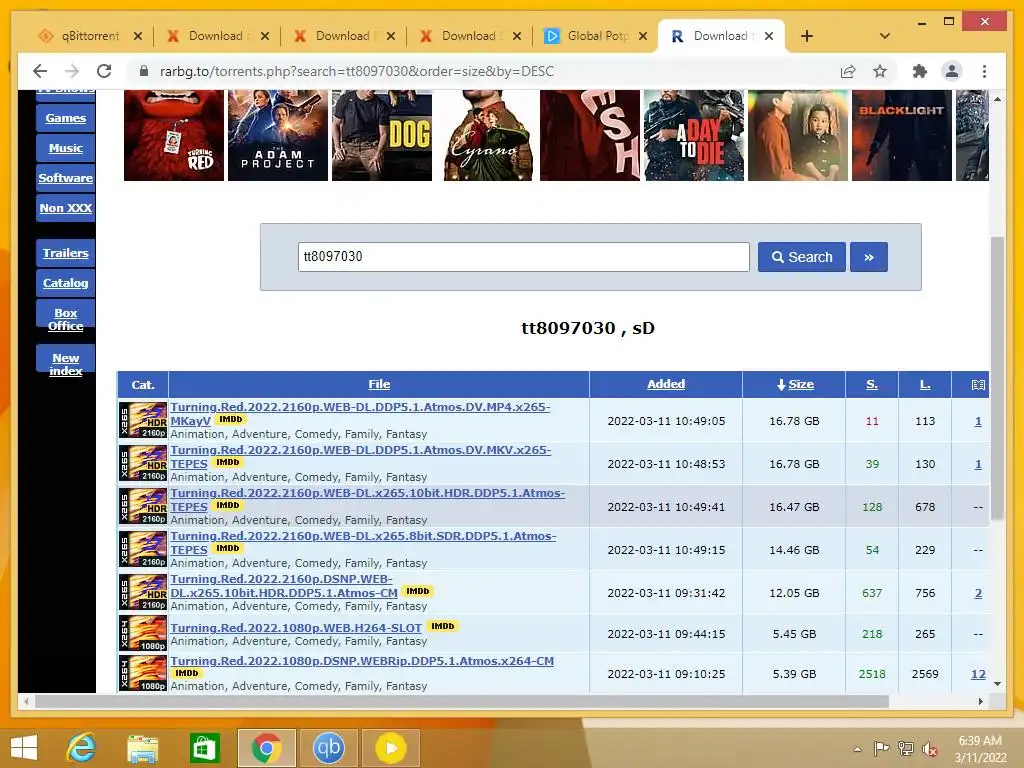Go back with the browser back arrow
The height and width of the screenshot is (768, 1024).
[40, 71]
